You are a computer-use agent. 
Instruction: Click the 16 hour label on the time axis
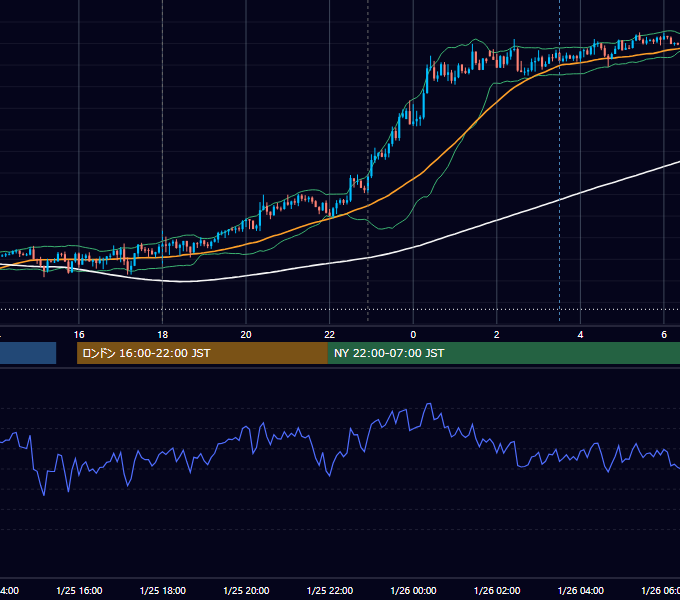(79, 335)
